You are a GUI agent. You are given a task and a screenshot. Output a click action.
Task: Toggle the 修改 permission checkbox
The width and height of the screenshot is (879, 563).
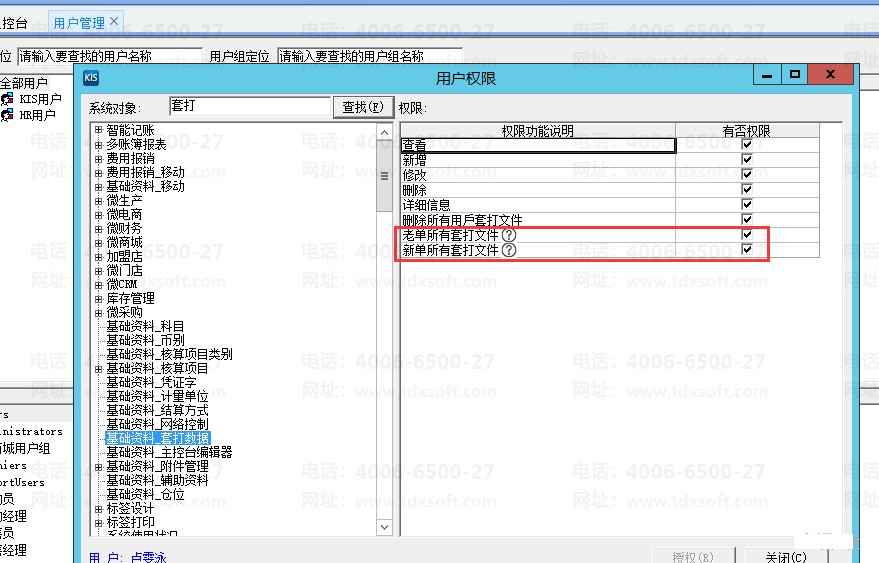pyautogui.click(x=747, y=174)
